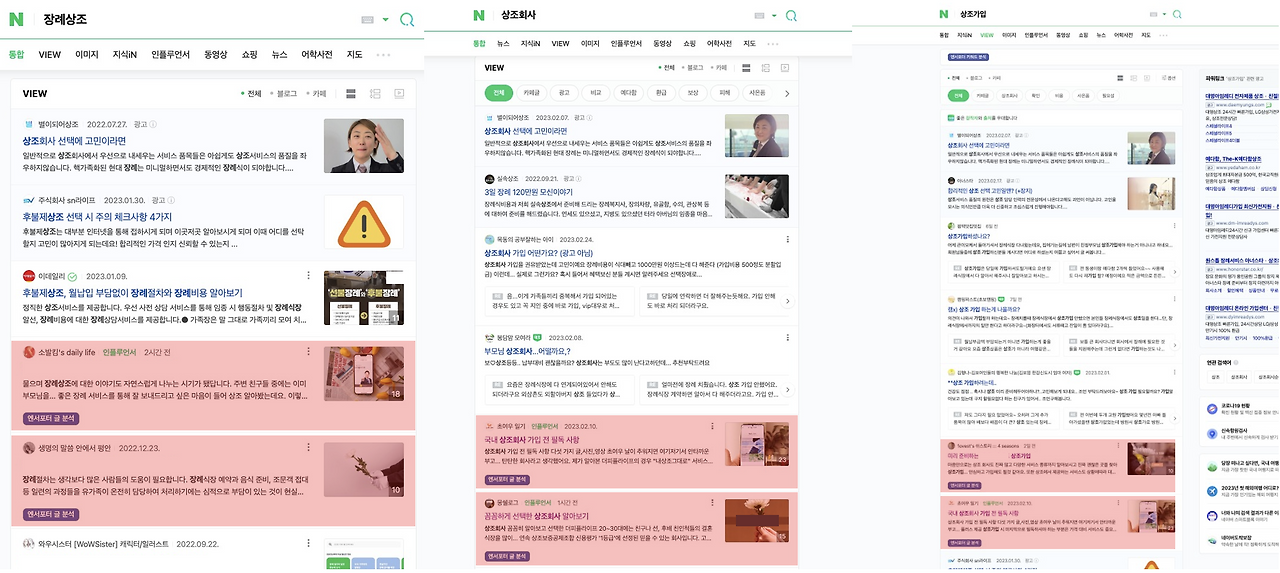Open the 쇼핑 tab in the 장례상조 window
The width and height of the screenshot is (1280, 573).
coord(250,55)
